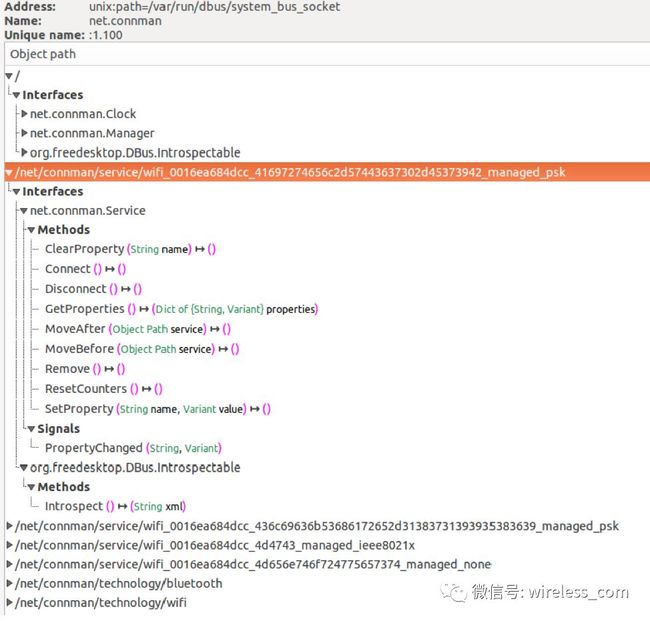The image size is (650, 621).
Task: Select the GetProperties method
Action: (182, 309)
